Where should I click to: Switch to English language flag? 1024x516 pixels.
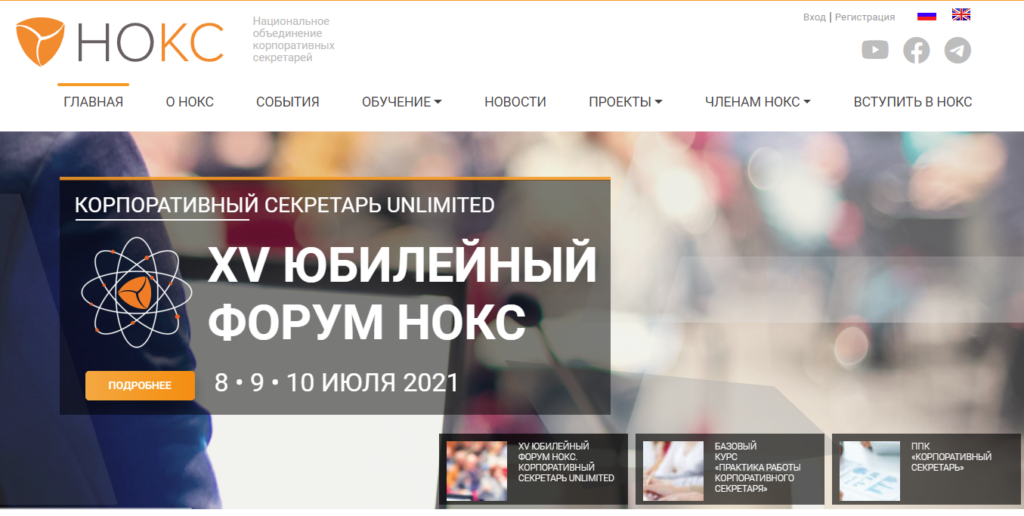pyautogui.click(x=961, y=14)
